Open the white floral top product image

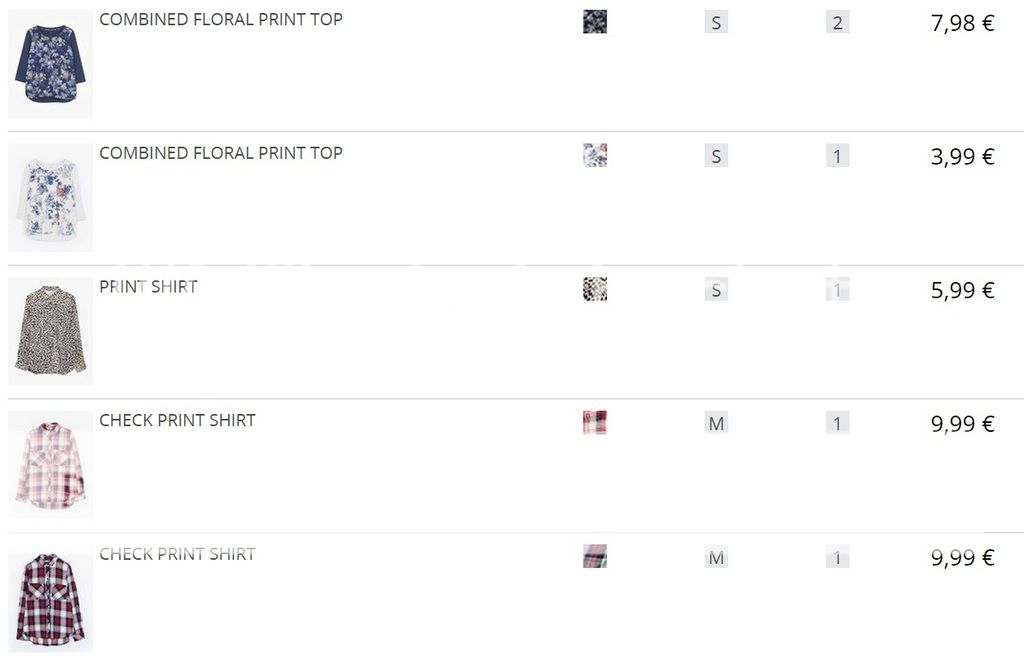[50, 197]
